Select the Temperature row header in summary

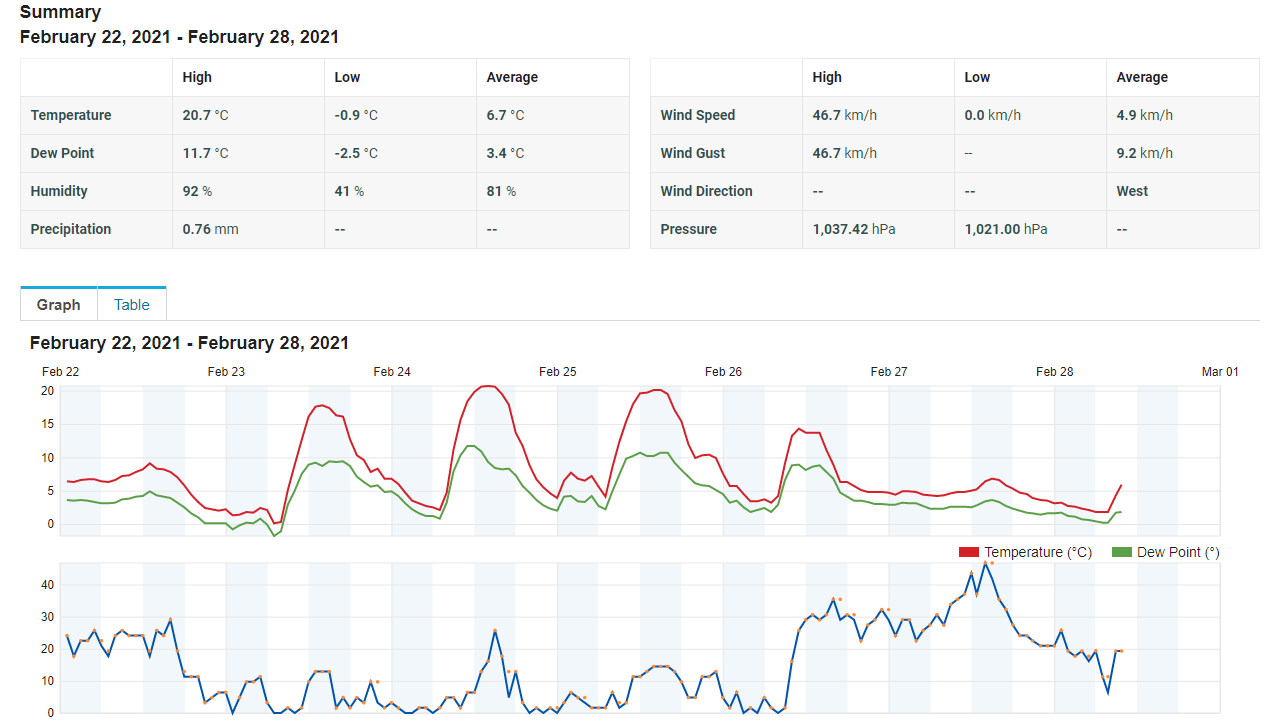pos(71,115)
